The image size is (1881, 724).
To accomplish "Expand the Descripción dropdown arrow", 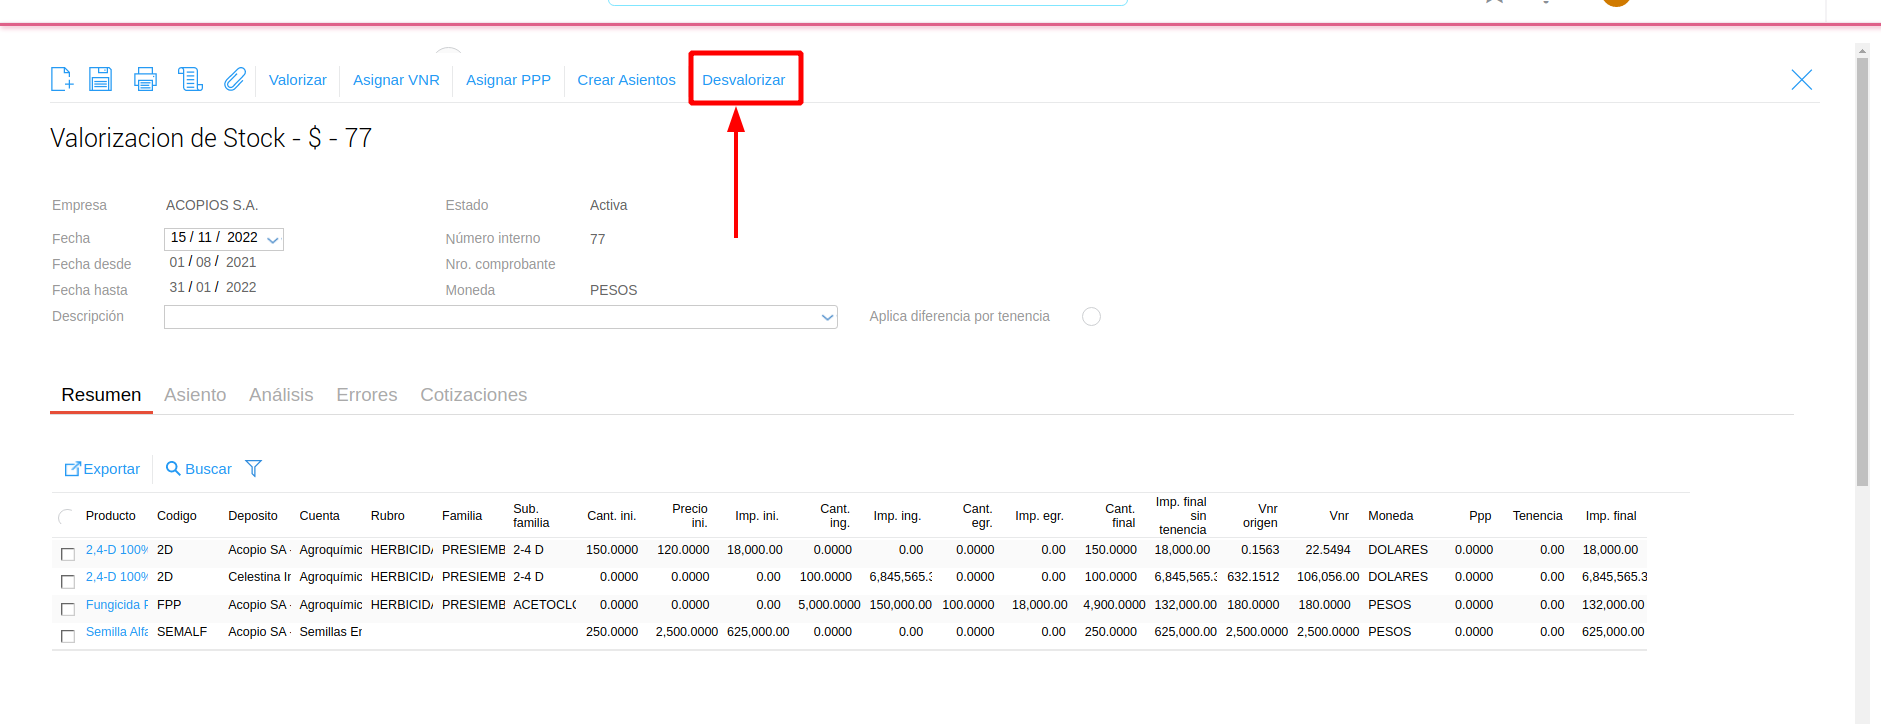I will 827,317.
